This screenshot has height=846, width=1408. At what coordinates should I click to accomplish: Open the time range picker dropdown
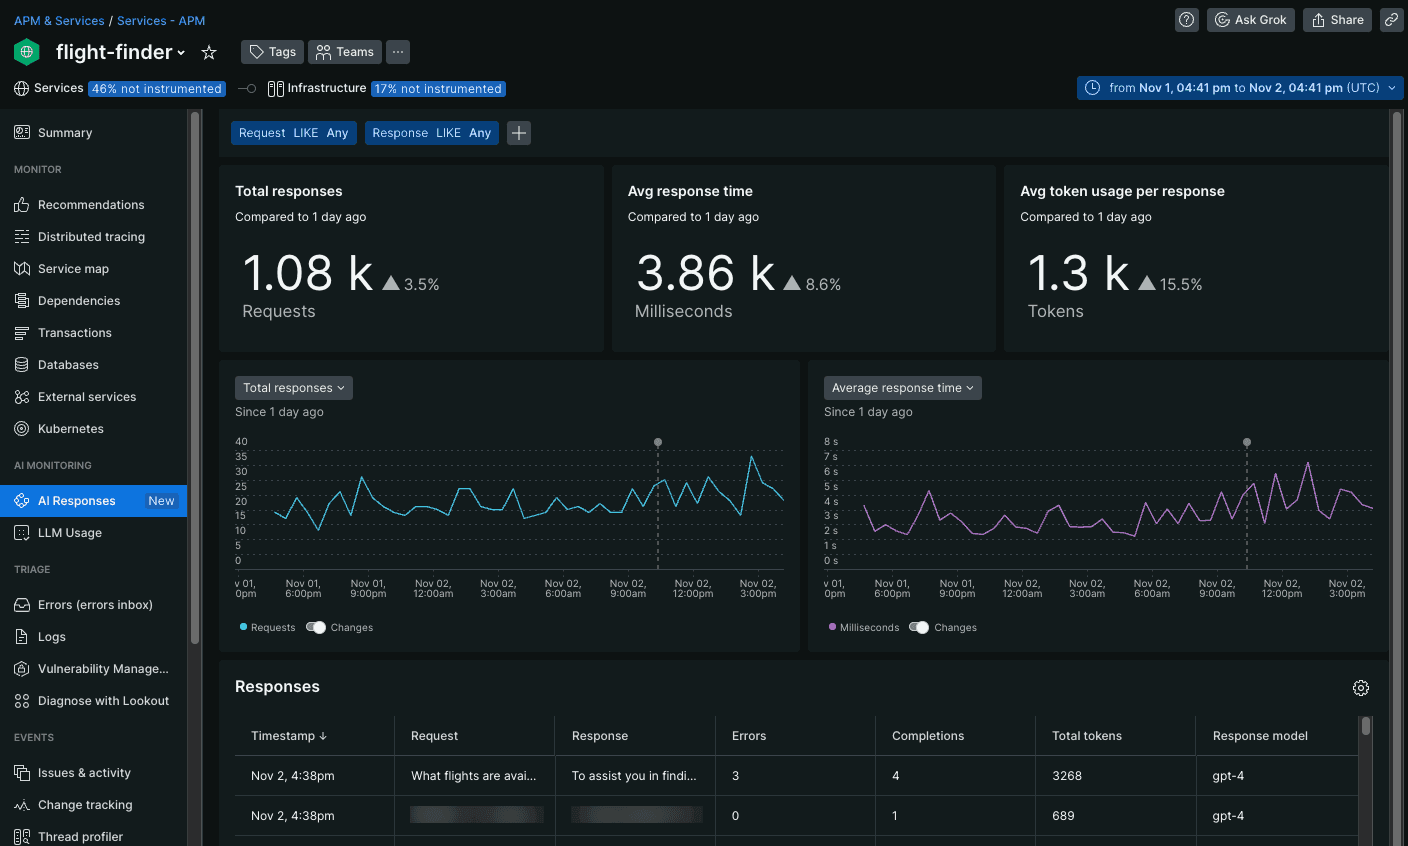[1239, 87]
